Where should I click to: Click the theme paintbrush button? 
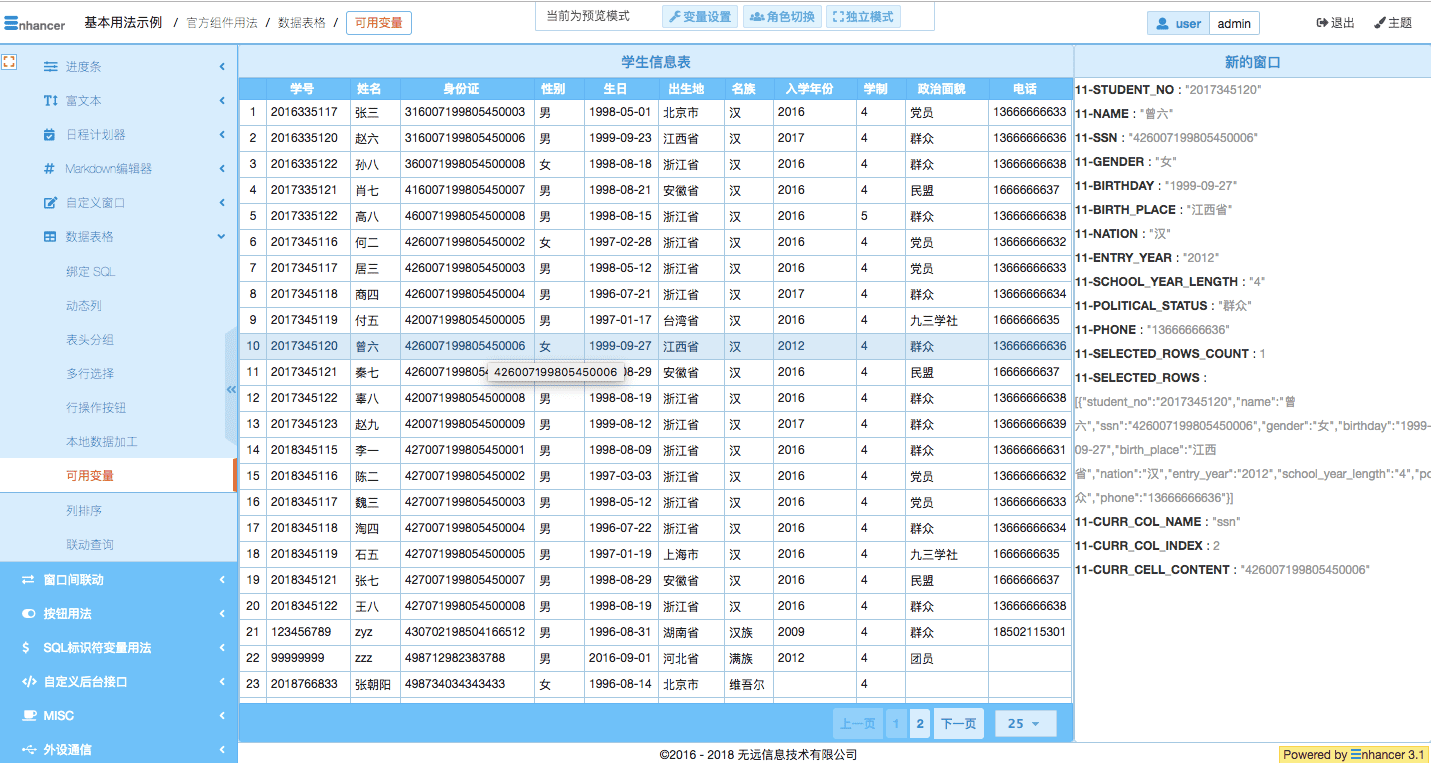[1393, 23]
